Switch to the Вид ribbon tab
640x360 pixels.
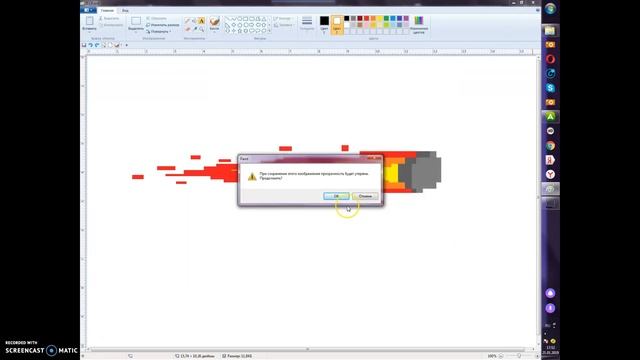click(x=125, y=11)
